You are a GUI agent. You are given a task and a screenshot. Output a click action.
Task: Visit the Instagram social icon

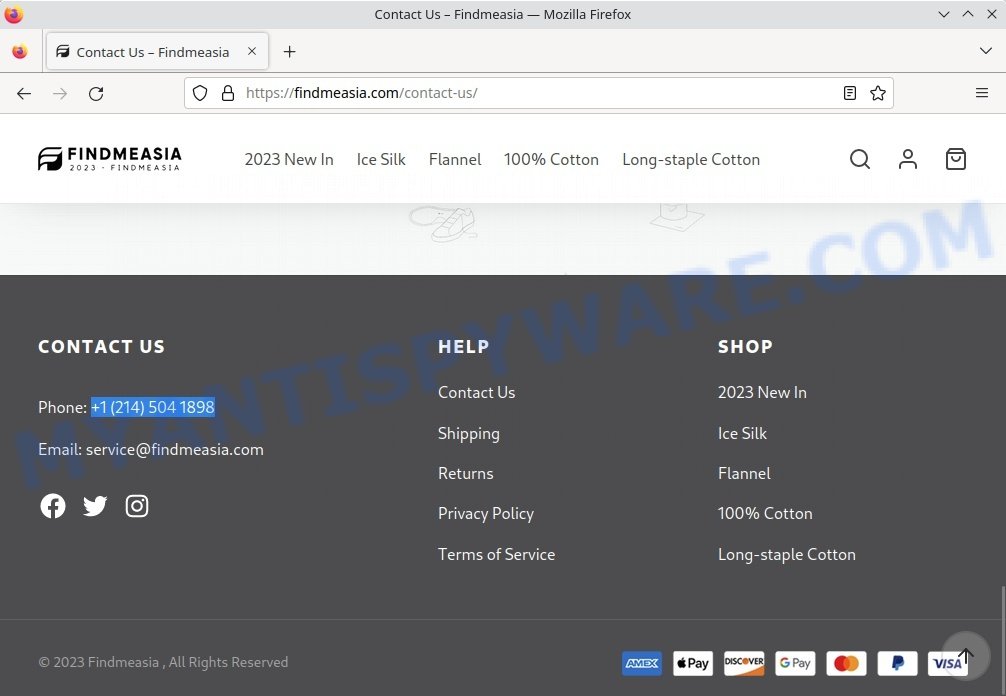pos(137,506)
